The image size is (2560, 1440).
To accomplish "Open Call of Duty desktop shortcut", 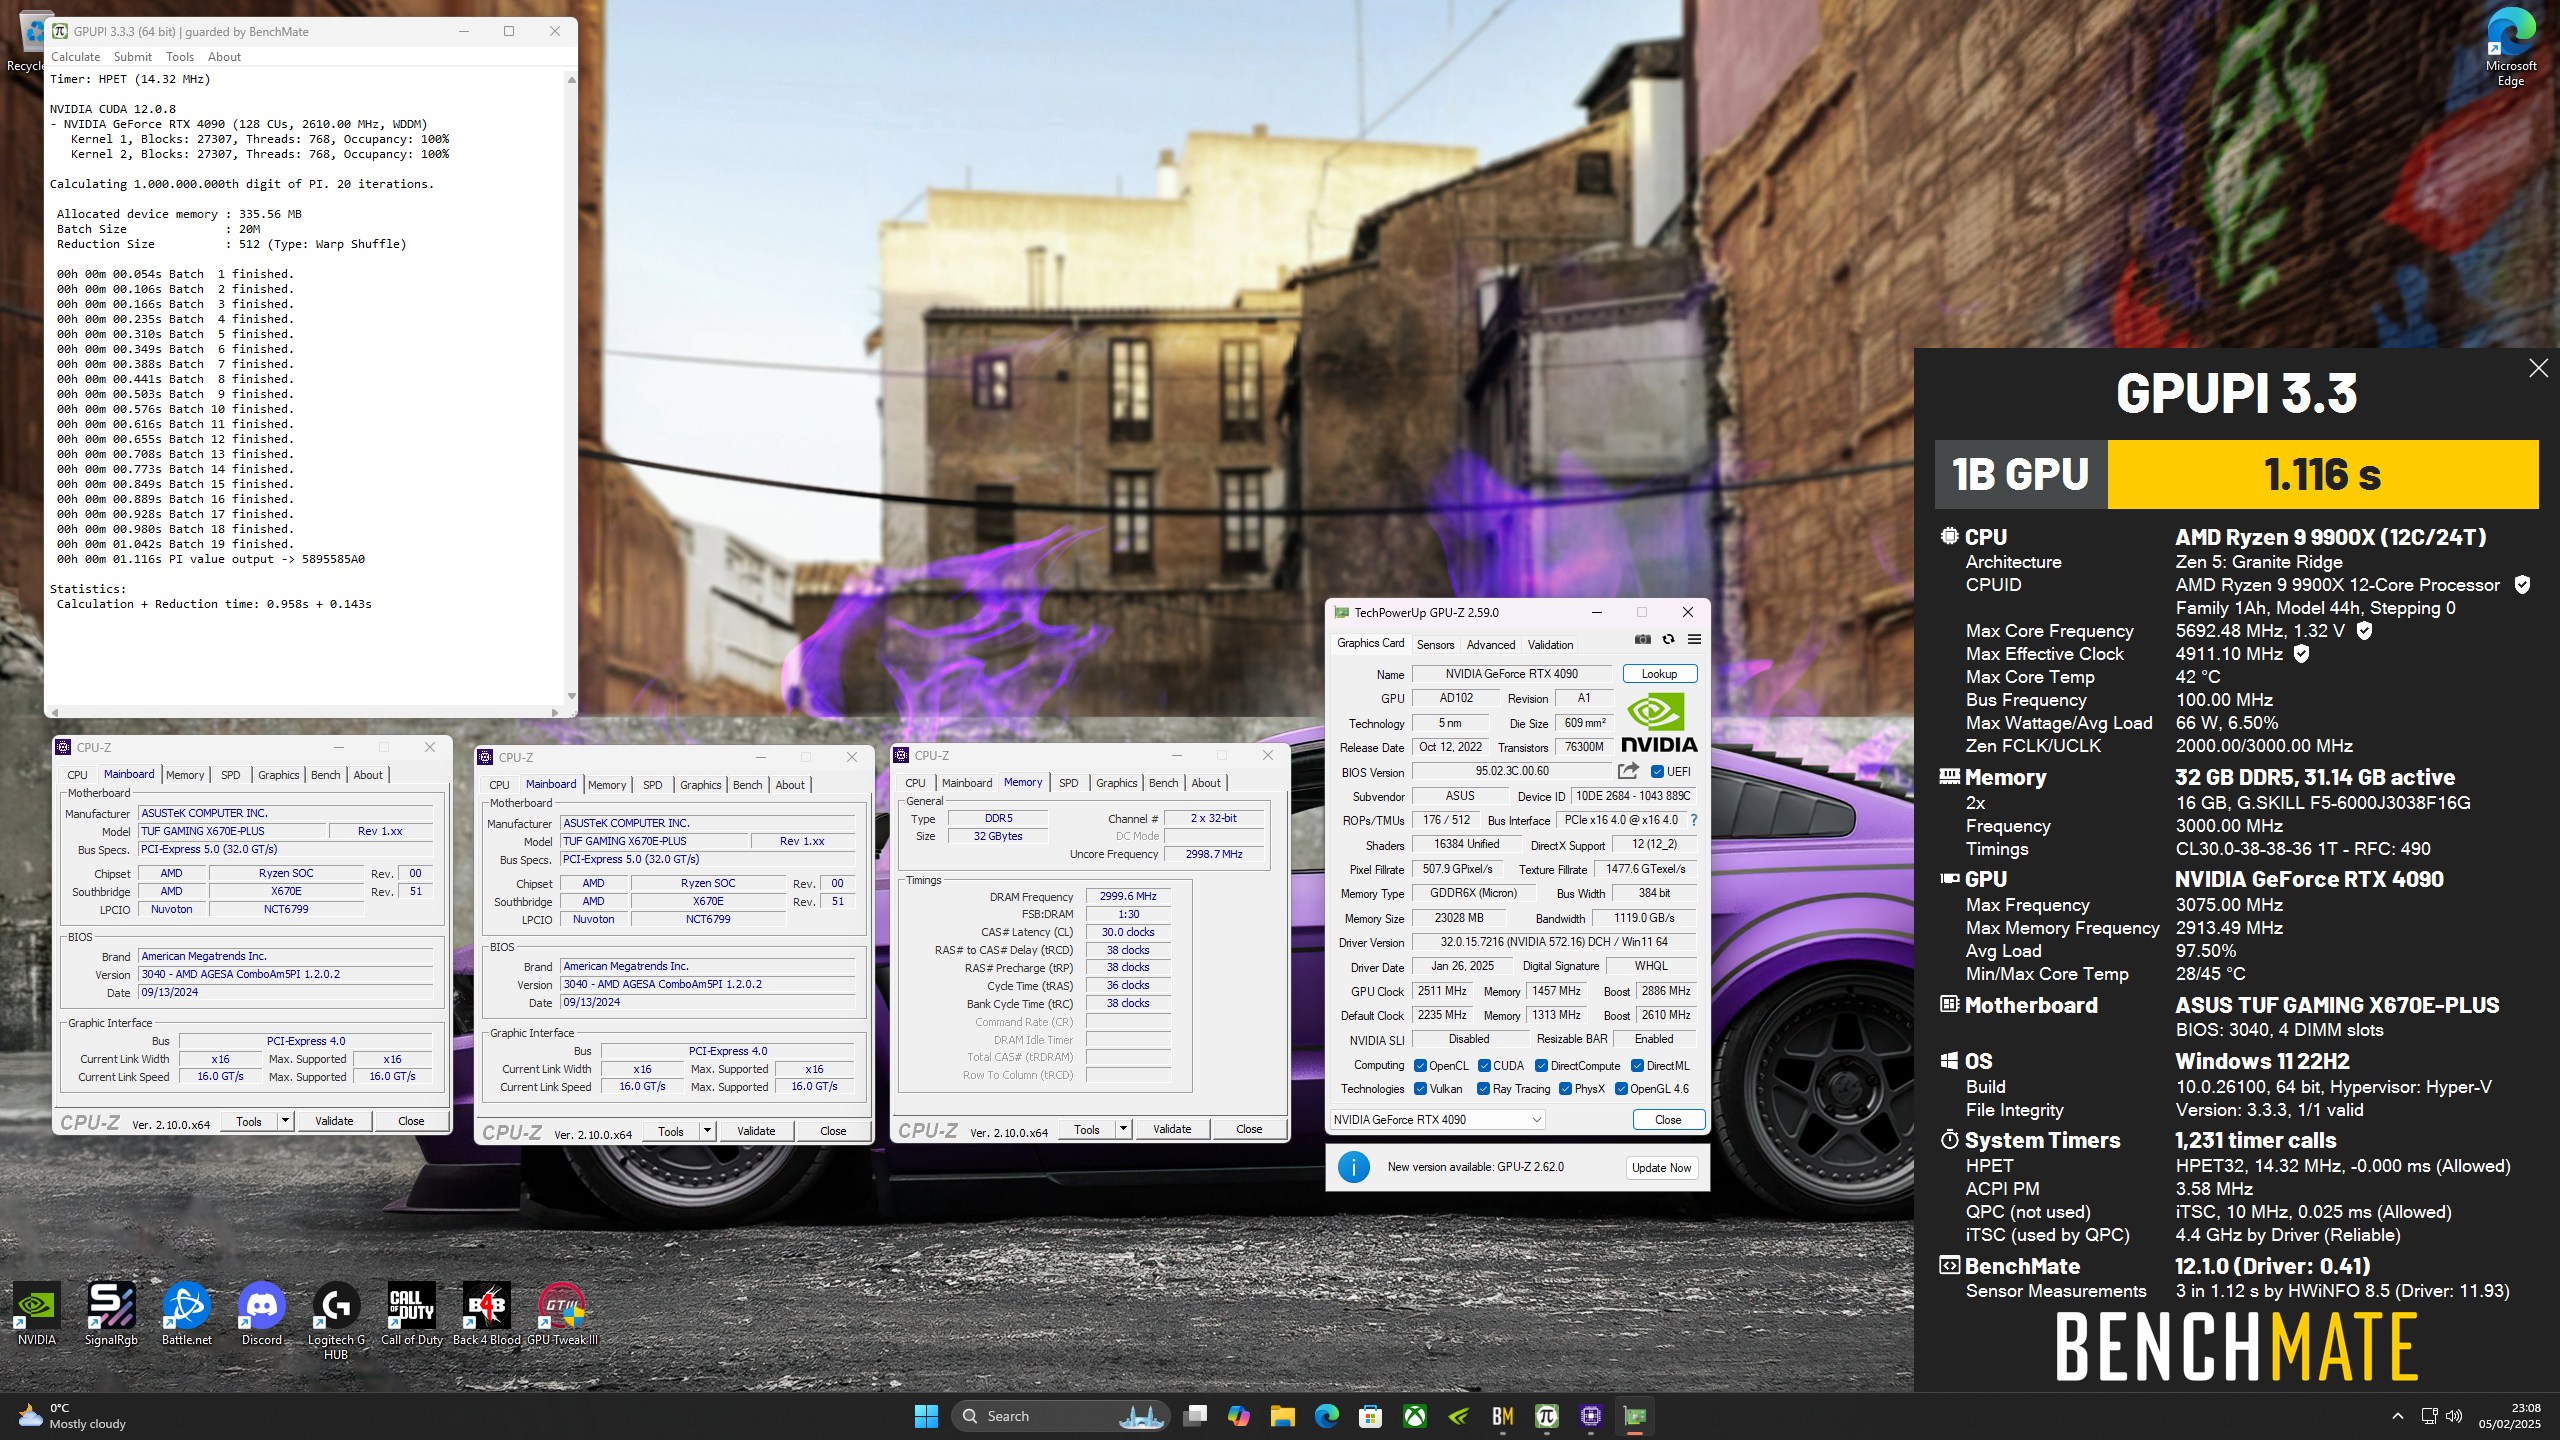I will coord(411,1314).
